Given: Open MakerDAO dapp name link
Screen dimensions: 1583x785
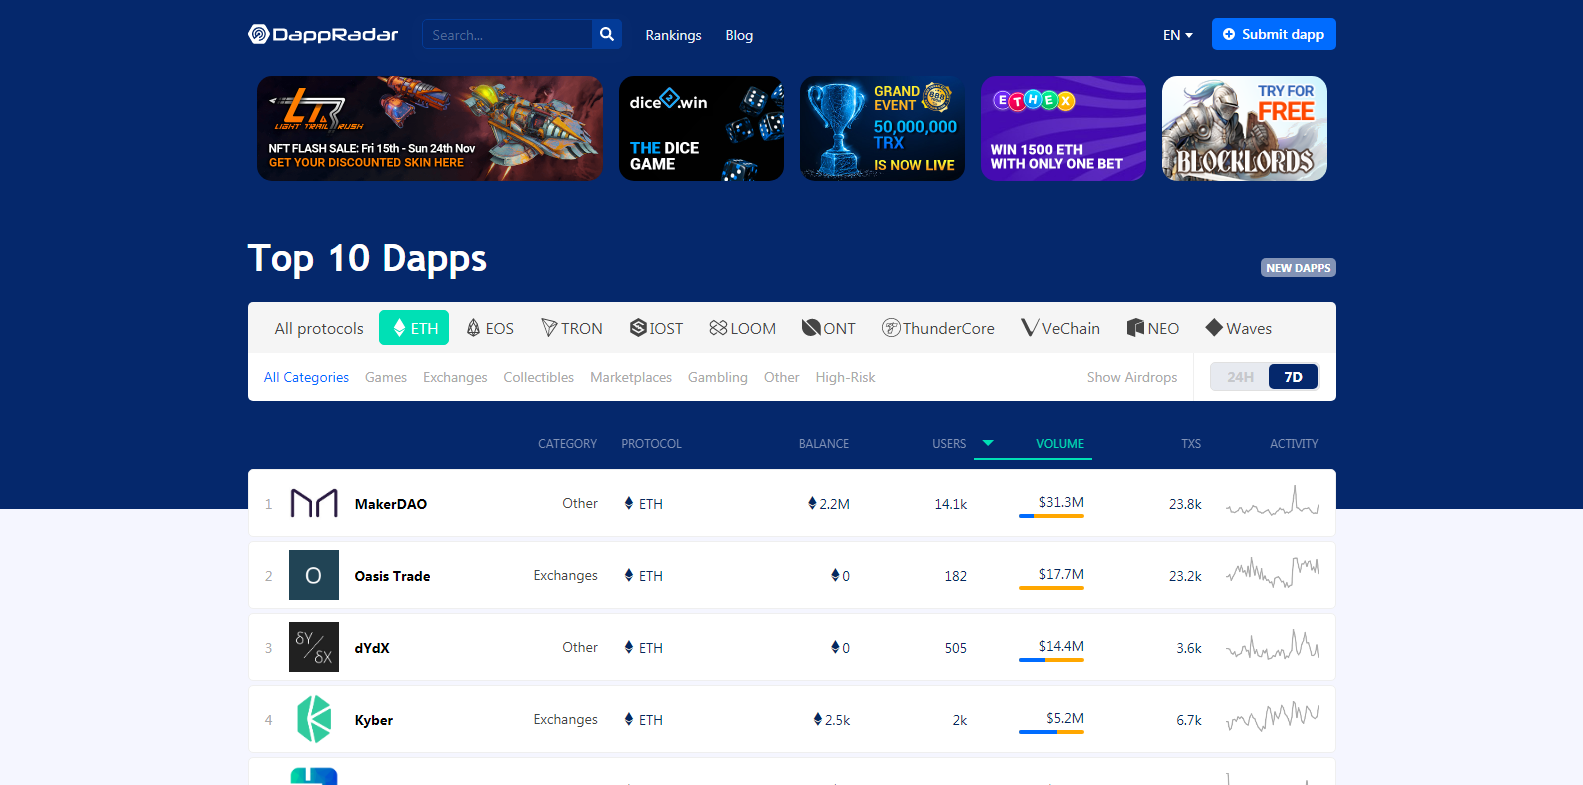Looking at the screenshot, I should [x=391, y=504].
